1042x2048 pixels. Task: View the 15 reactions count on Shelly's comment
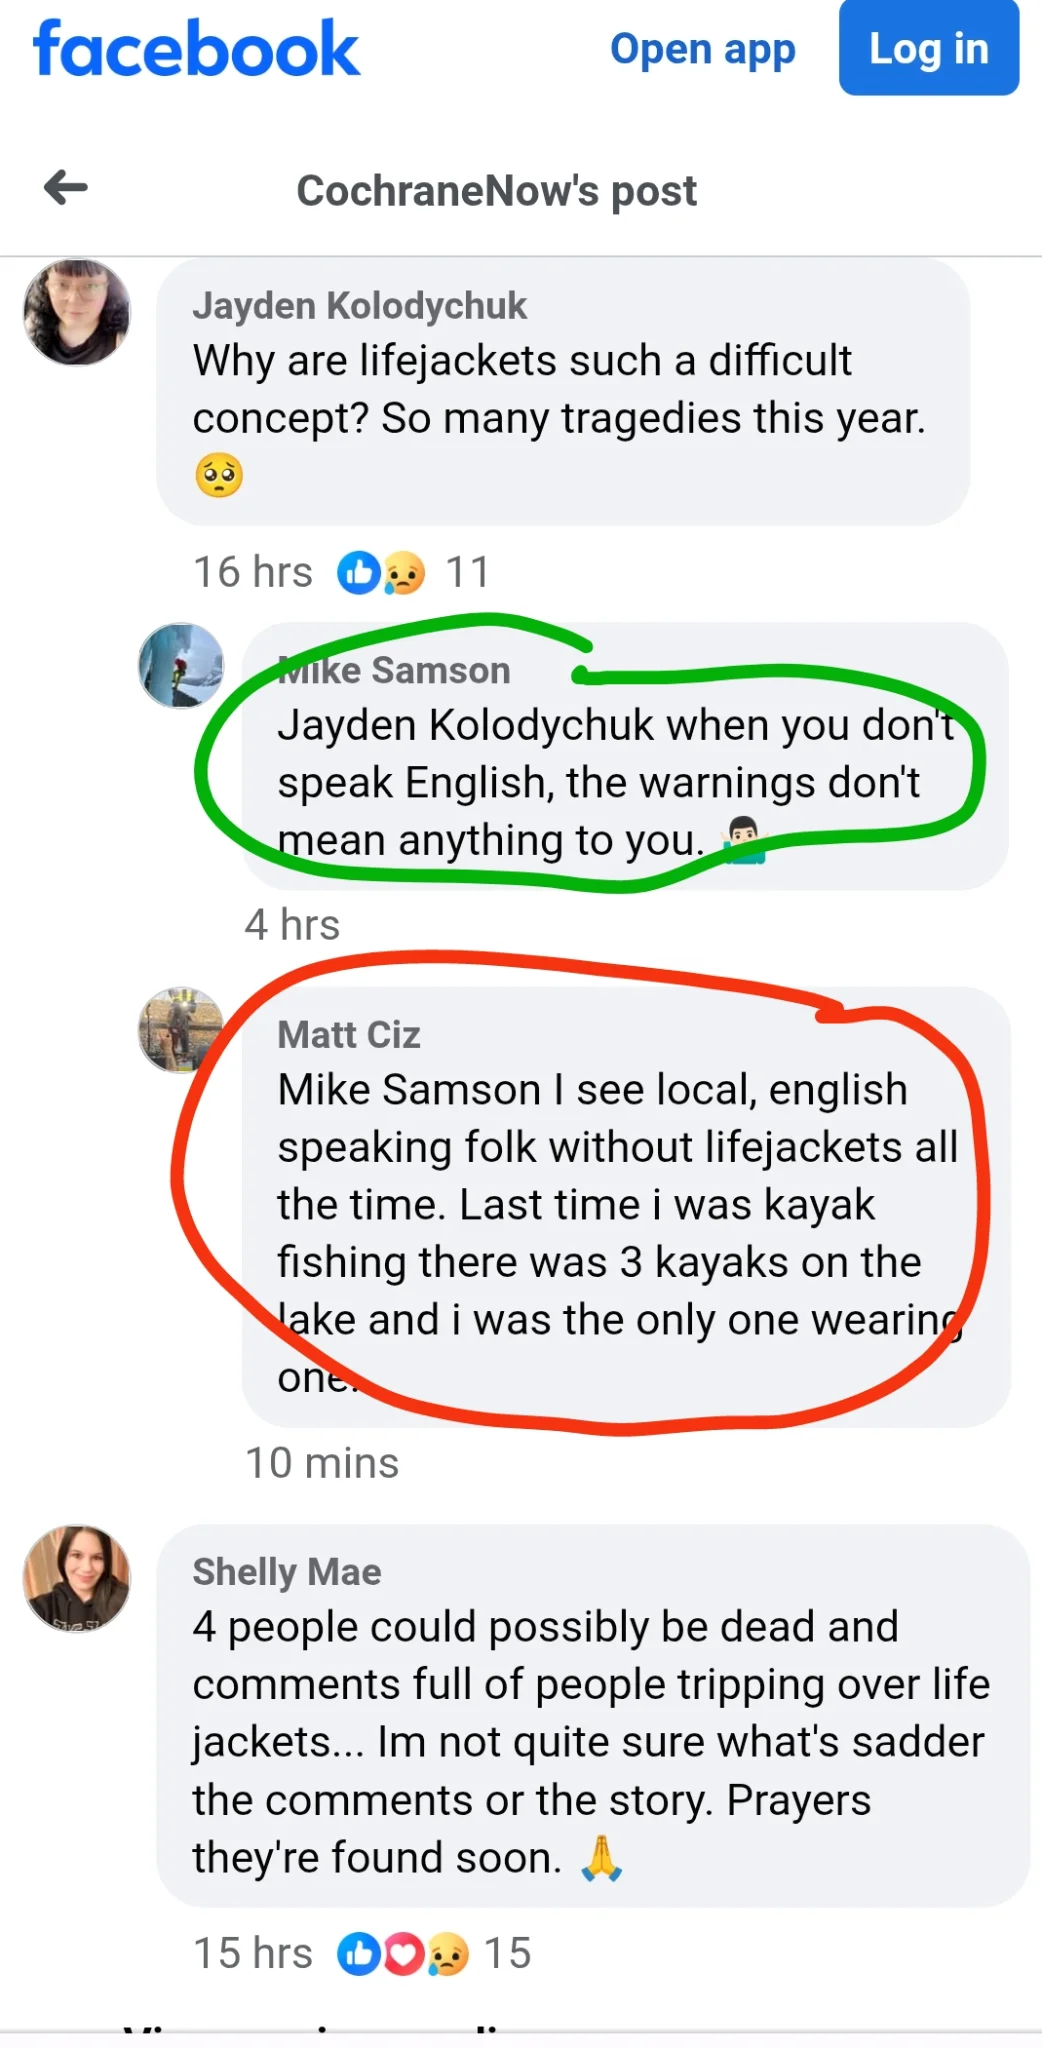click(508, 1953)
